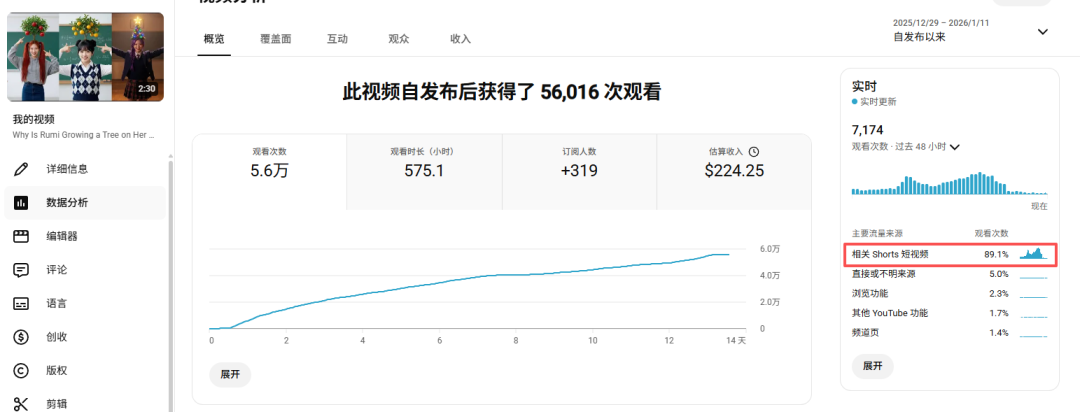1080x412 pixels.
Task: Open the 详细信息 sidebar item
Action: click(85, 169)
